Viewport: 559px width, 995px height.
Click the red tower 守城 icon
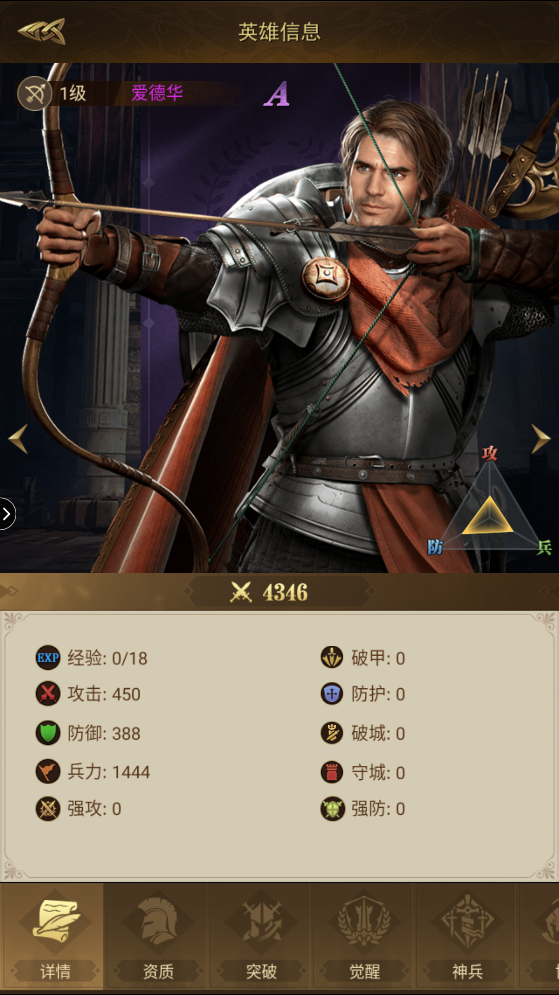pos(332,772)
